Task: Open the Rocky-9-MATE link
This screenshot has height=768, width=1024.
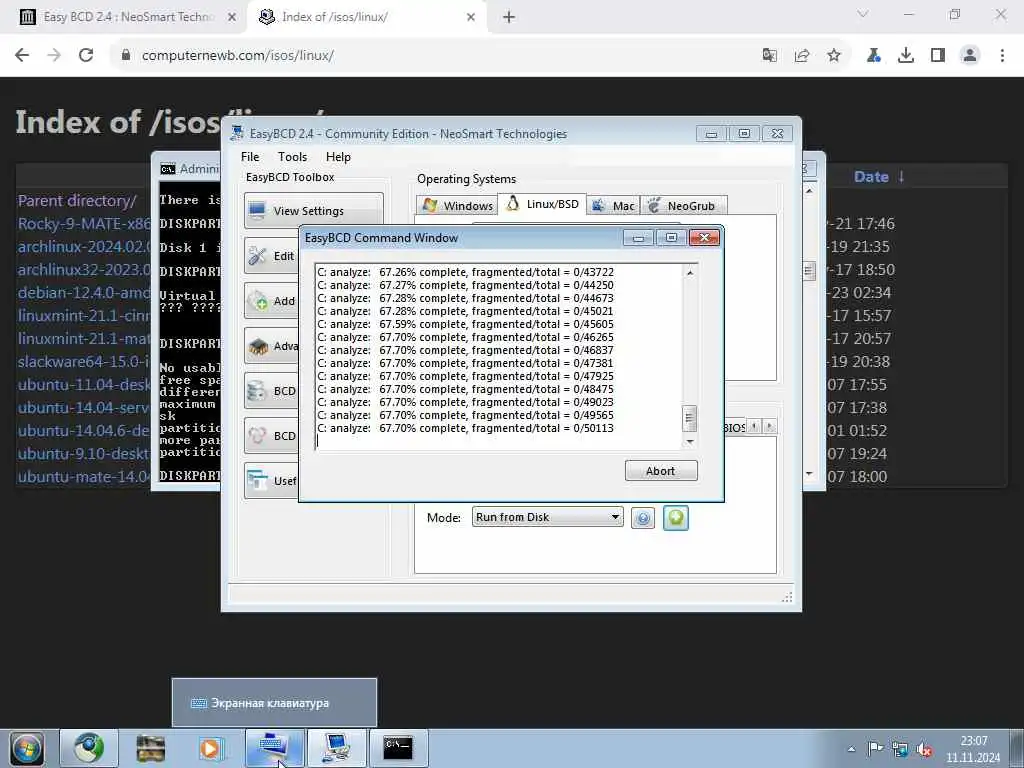Action: pyautogui.click(x=84, y=223)
